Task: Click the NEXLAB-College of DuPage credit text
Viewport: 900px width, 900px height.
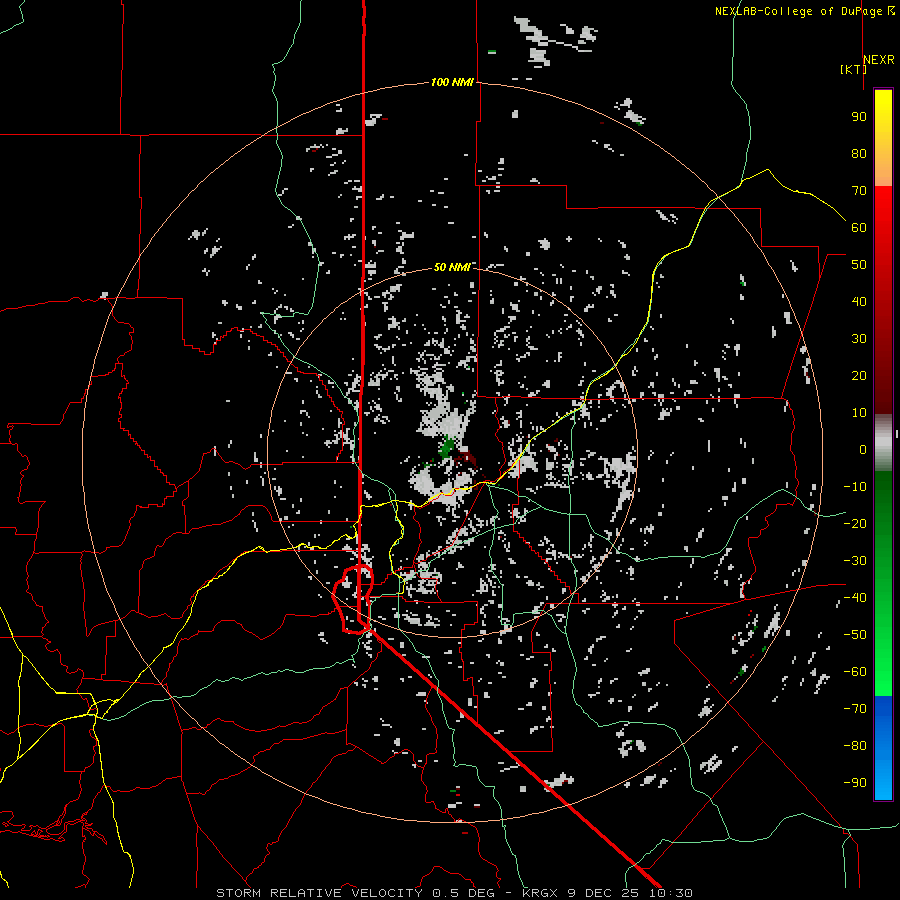Action: click(804, 11)
